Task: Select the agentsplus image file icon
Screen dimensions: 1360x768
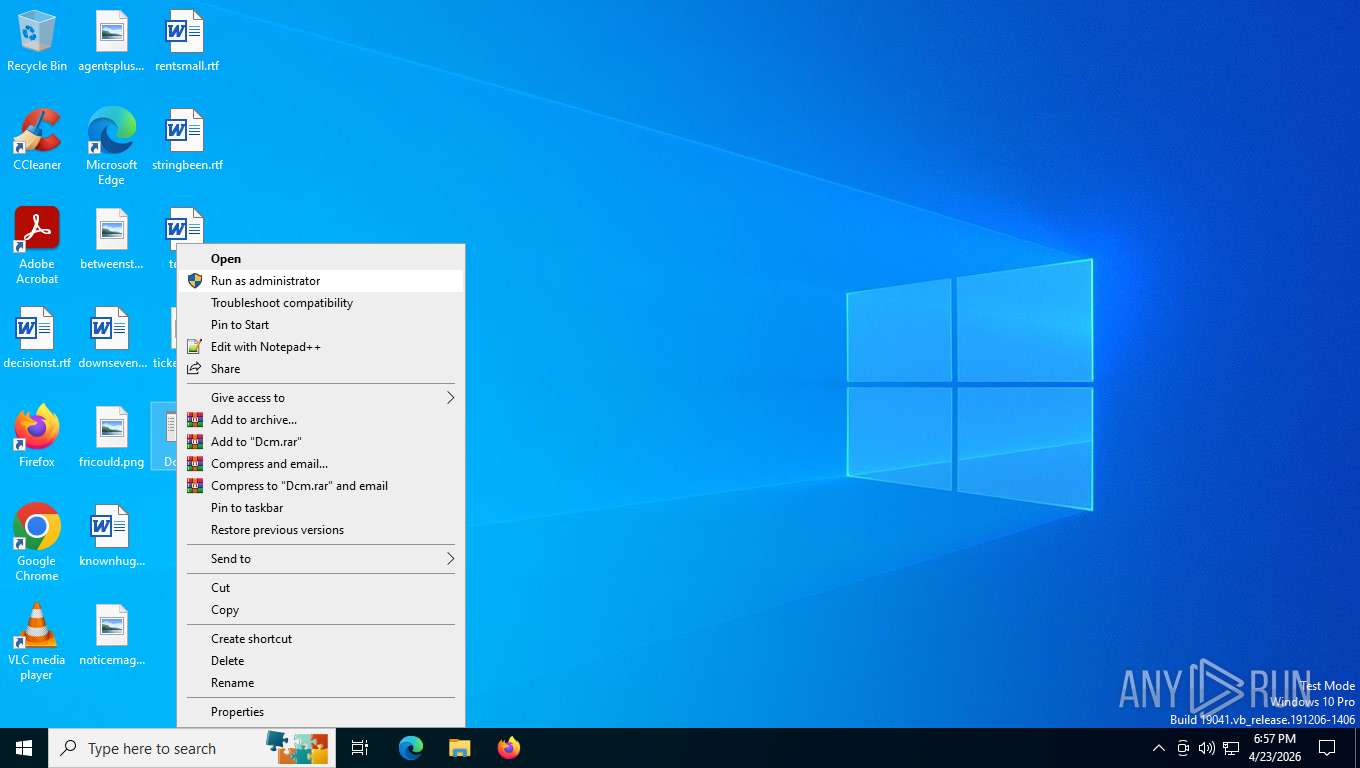Action: [x=111, y=41]
